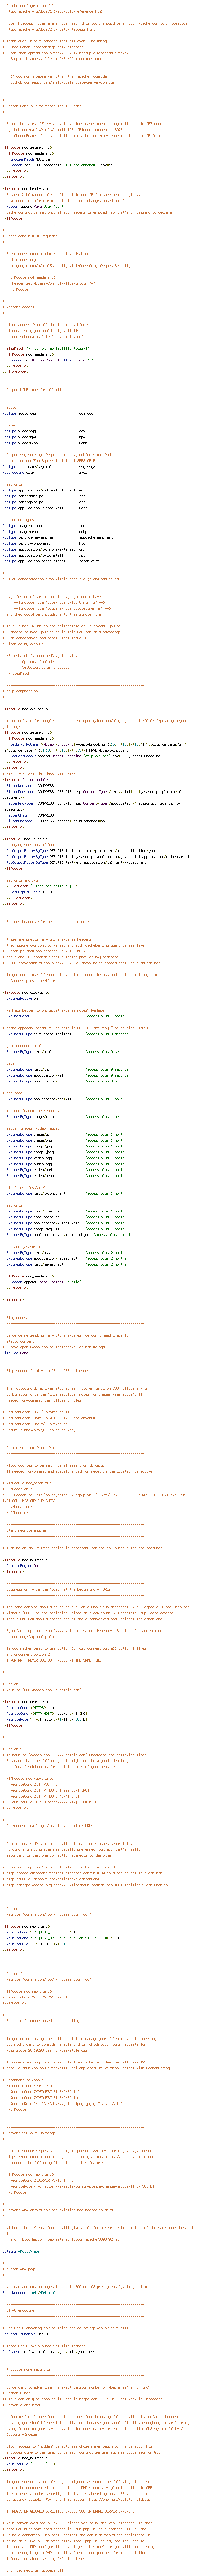Open the httpd.apache.org quickreference.html URL

pyautogui.click(x=53, y=11)
